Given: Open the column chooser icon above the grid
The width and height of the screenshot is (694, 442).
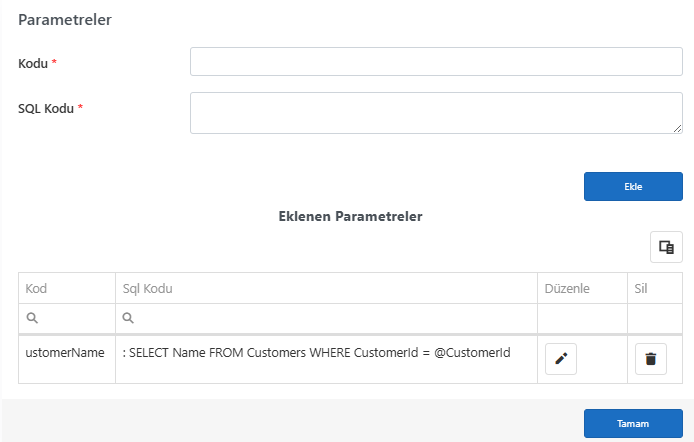Looking at the screenshot, I should [x=666, y=247].
